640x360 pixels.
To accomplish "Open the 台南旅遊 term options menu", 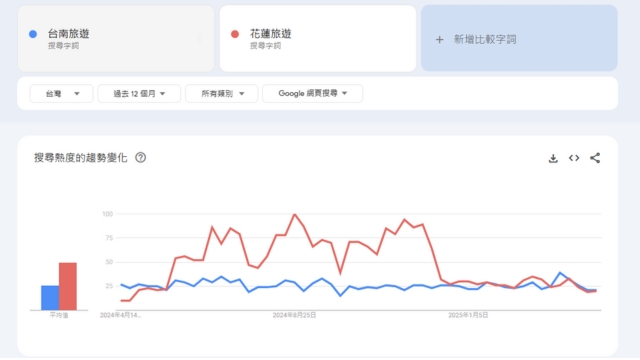I will tap(200, 39).
